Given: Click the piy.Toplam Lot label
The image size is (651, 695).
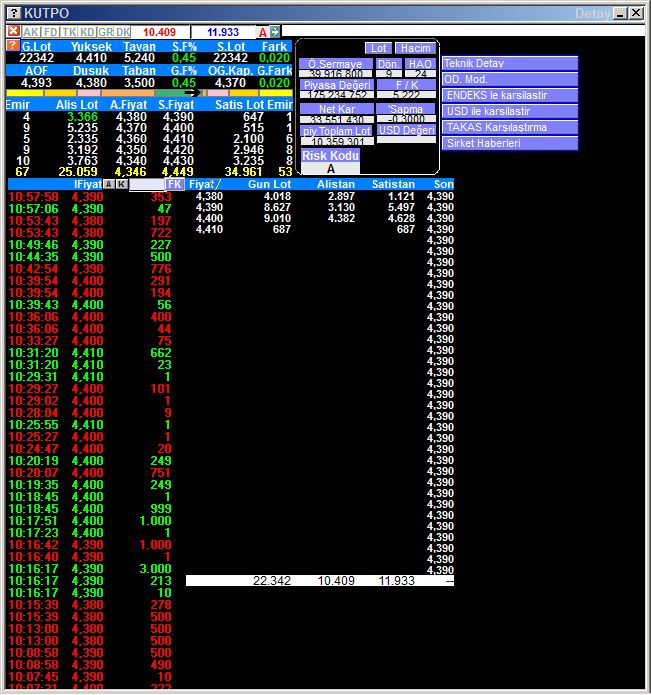Looking at the screenshot, I should [x=337, y=131].
